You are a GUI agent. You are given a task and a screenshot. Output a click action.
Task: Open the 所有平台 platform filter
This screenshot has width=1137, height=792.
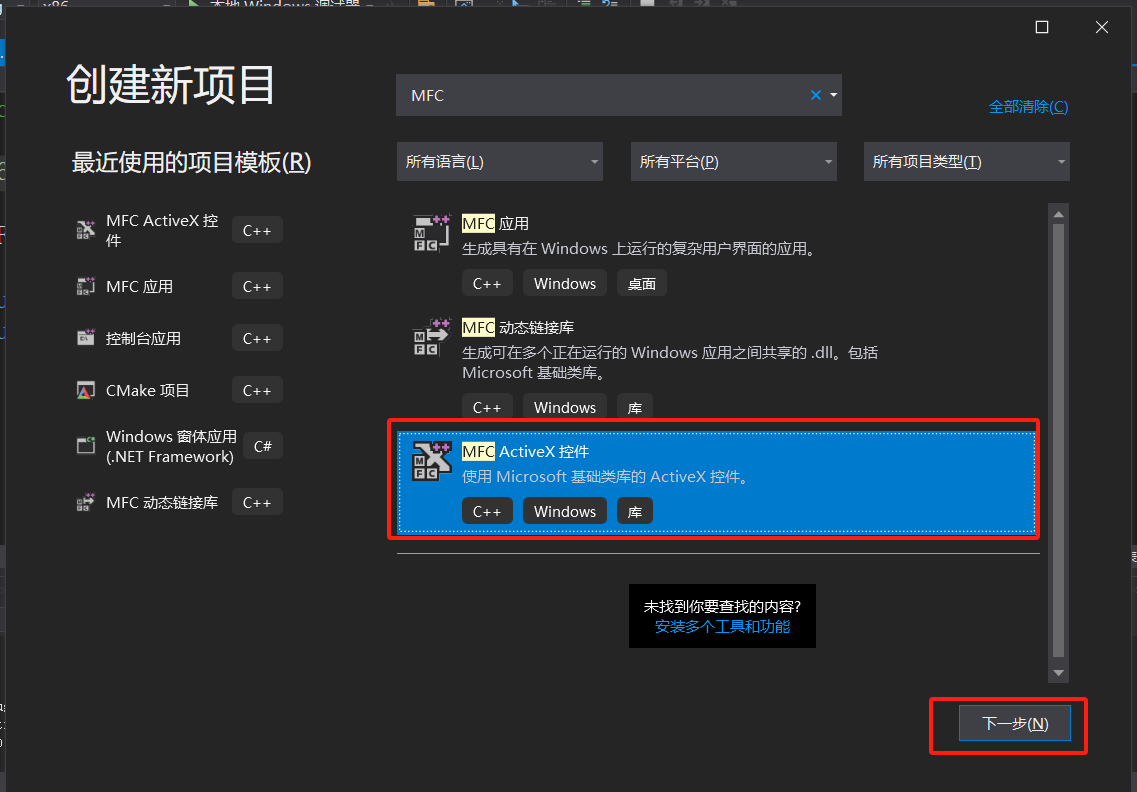(x=733, y=162)
